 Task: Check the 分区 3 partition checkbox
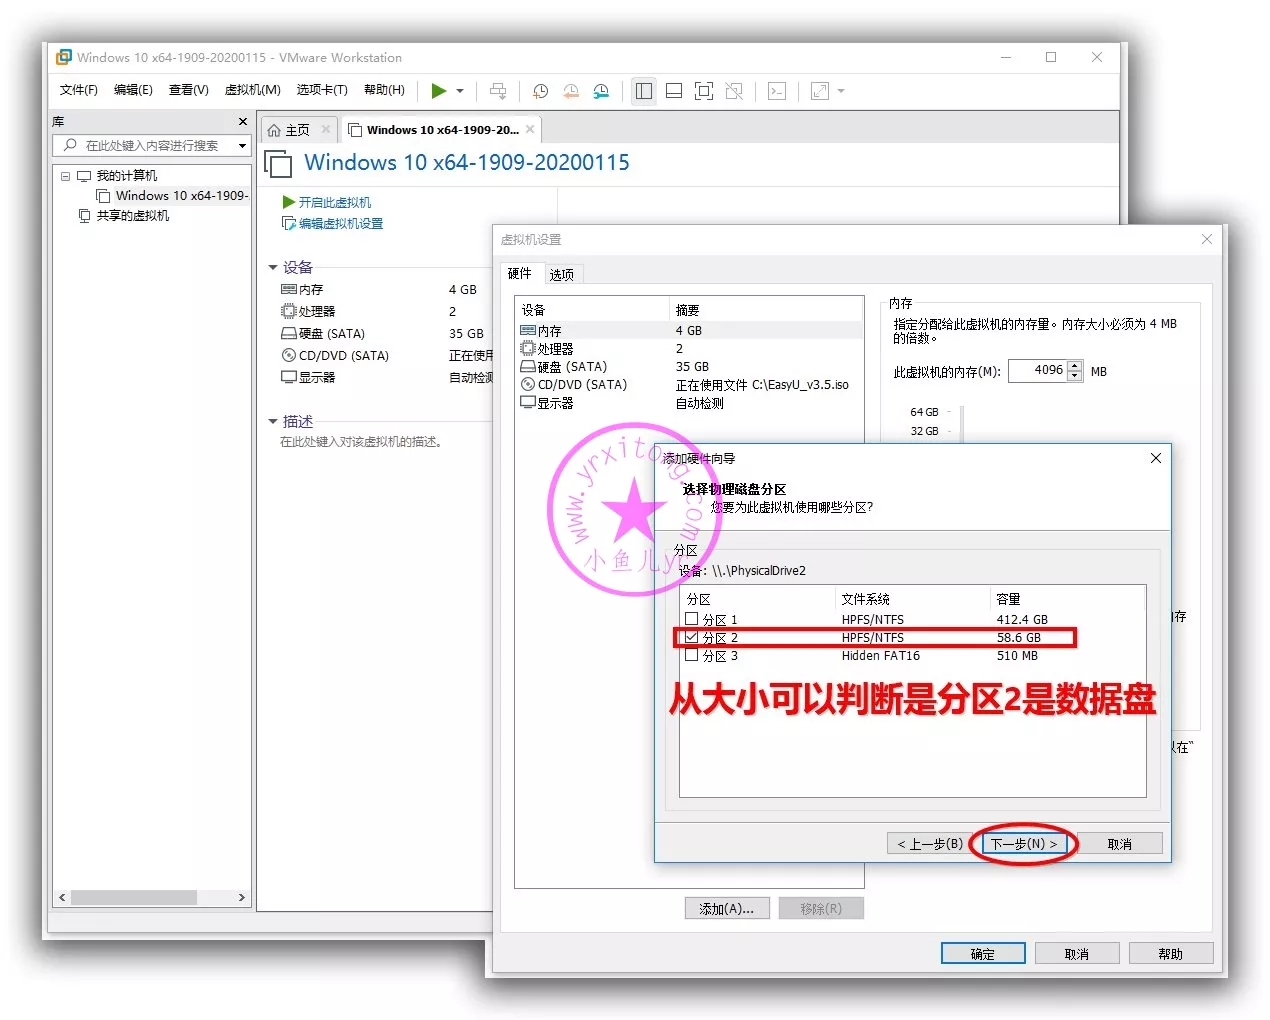pos(691,655)
